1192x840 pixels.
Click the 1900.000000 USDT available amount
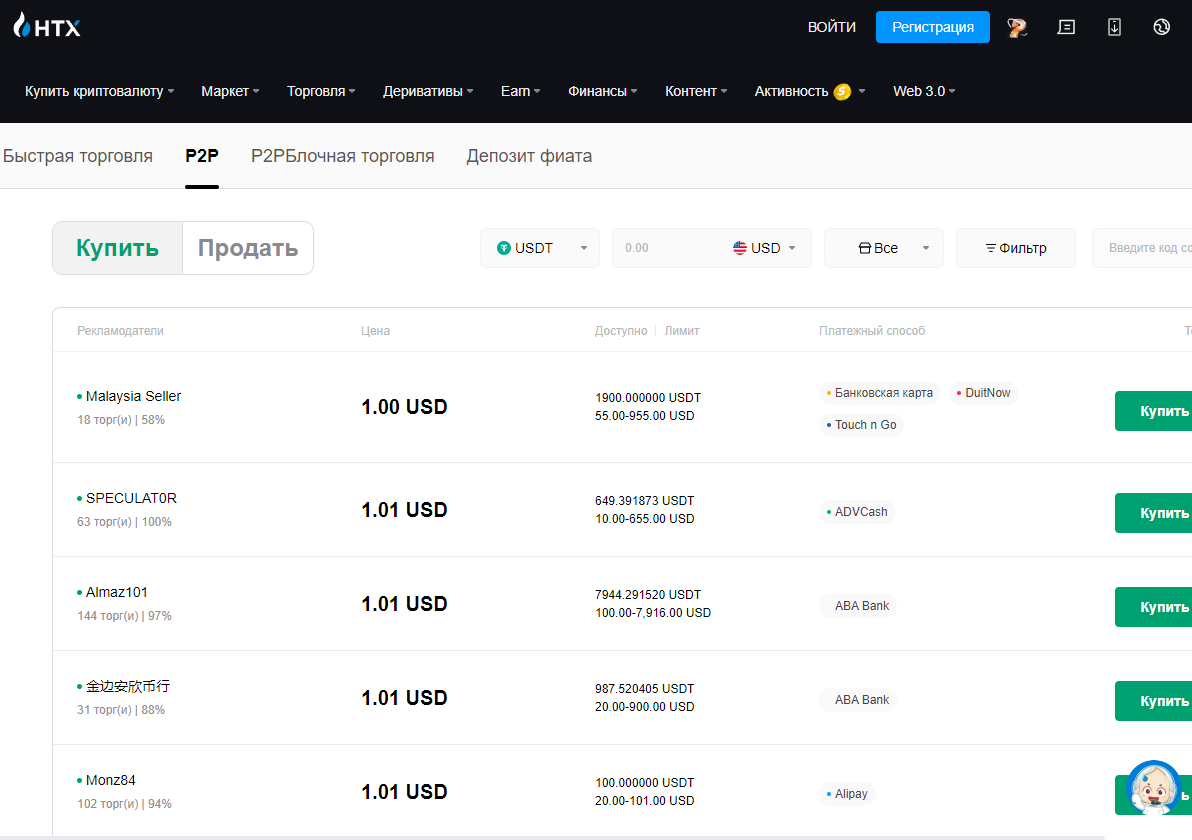(x=648, y=398)
